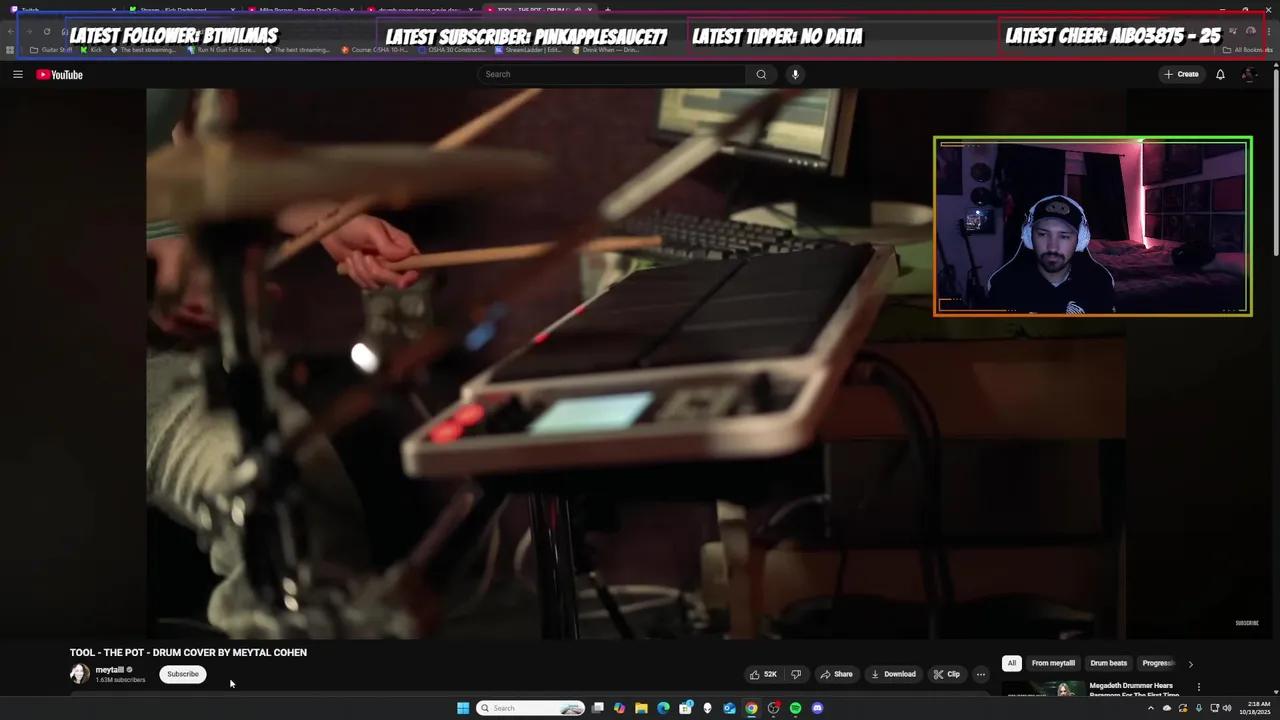This screenshot has width=1280, height=720.
Task: Switch to the Kick Dashboard browser tab
Action: (x=182, y=9)
